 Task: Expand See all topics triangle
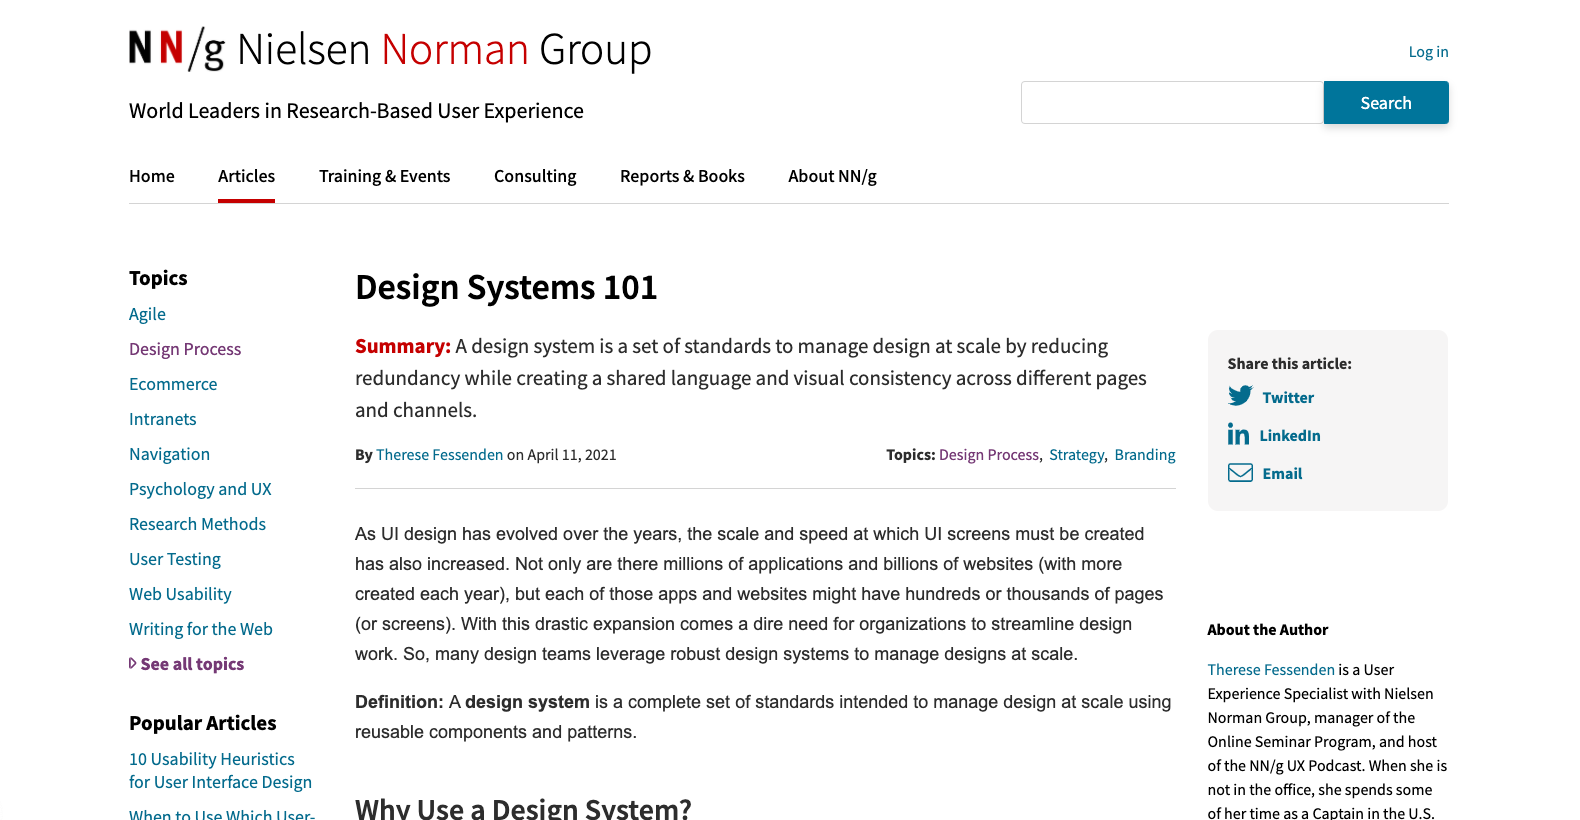pyautogui.click(x=133, y=663)
